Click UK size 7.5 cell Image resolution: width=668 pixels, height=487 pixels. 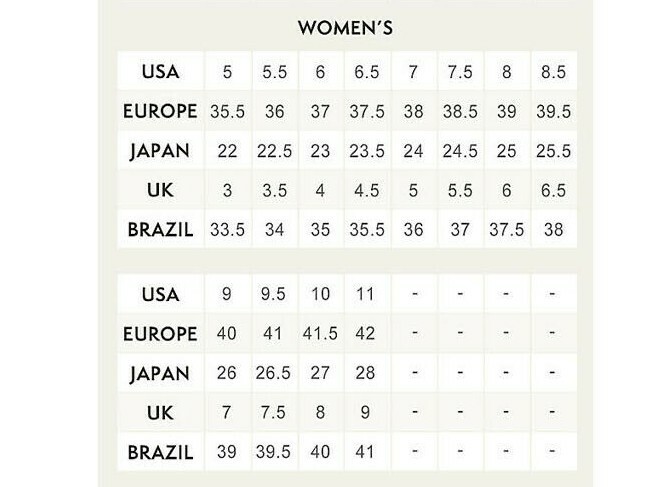click(272, 412)
